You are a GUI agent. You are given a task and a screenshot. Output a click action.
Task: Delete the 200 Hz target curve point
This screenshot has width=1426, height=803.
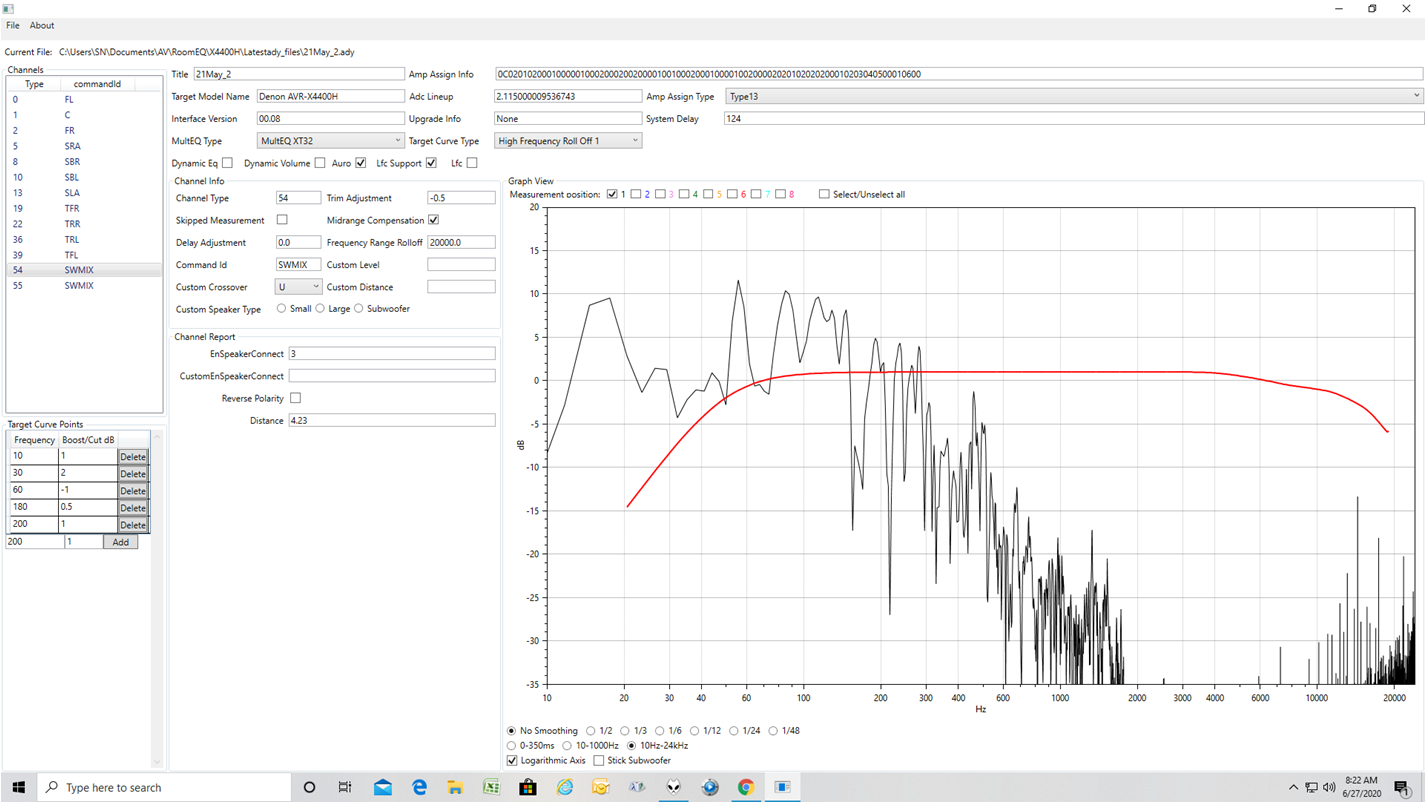click(133, 525)
